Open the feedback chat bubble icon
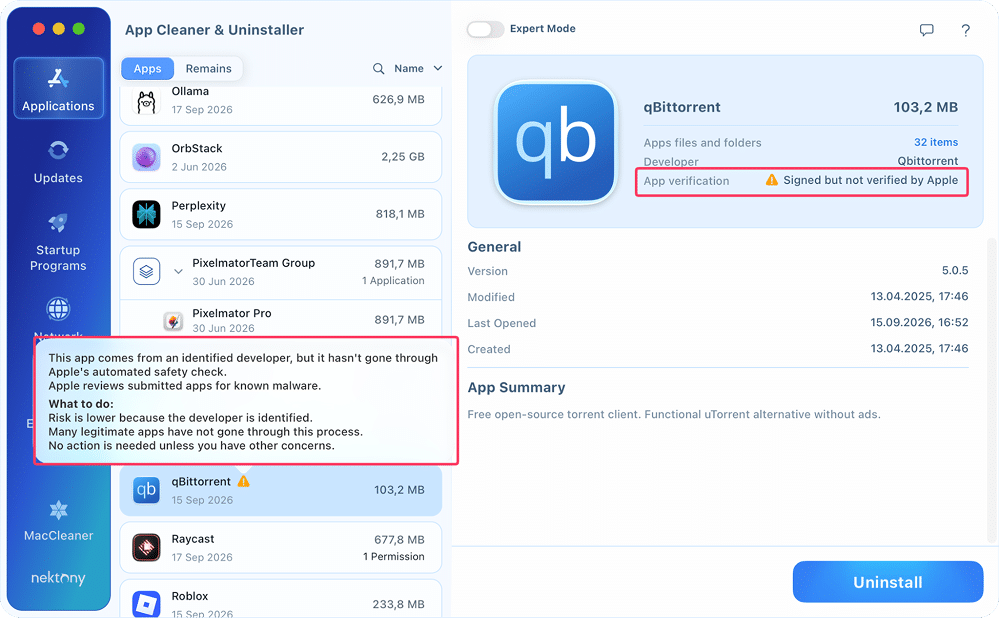Image resolution: width=999 pixels, height=618 pixels. click(926, 30)
